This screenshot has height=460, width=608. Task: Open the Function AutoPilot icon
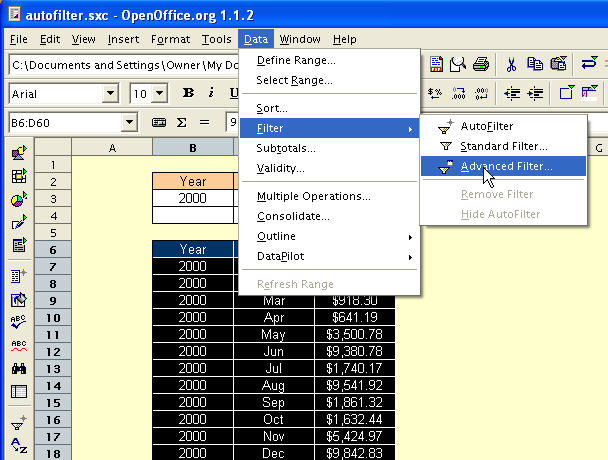159,123
